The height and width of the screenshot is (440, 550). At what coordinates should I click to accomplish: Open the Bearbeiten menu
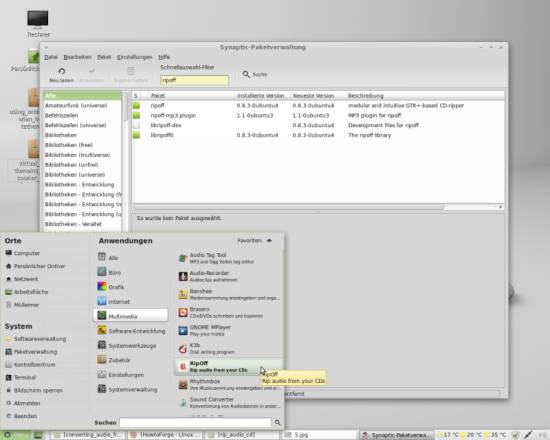[77, 57]
